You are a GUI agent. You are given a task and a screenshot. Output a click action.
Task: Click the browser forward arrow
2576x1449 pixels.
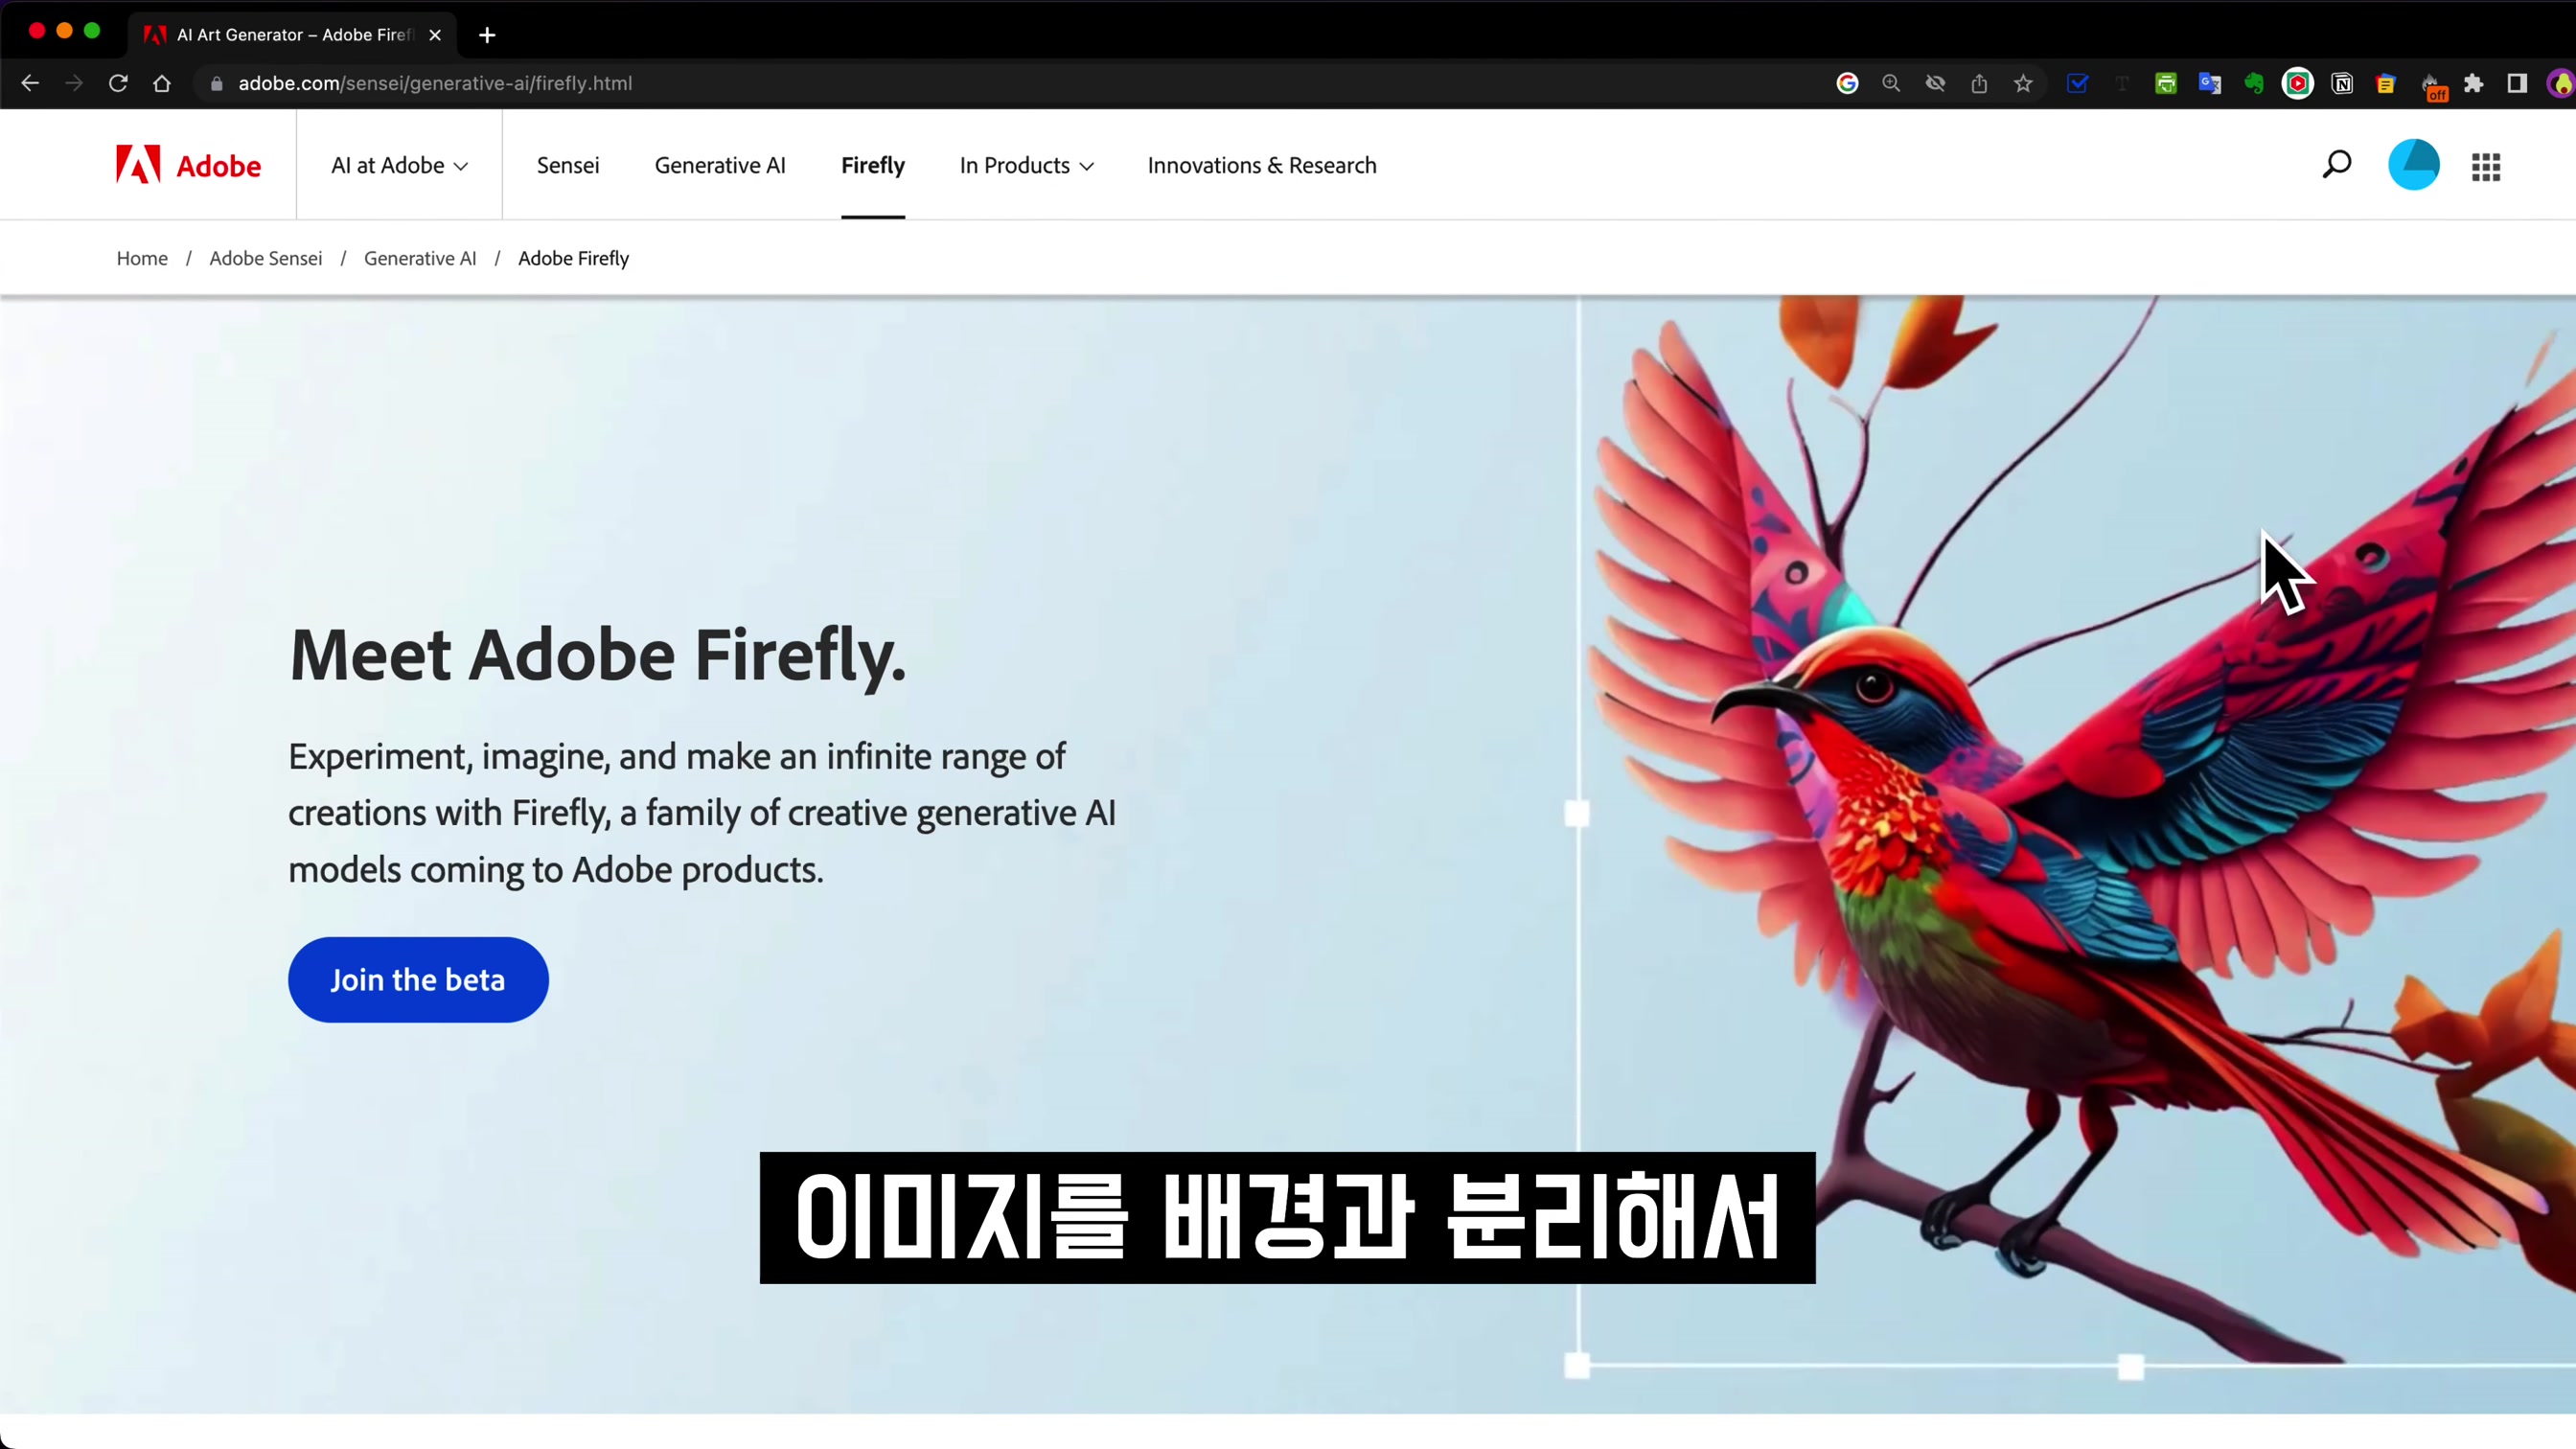click(x=74, y=83)
